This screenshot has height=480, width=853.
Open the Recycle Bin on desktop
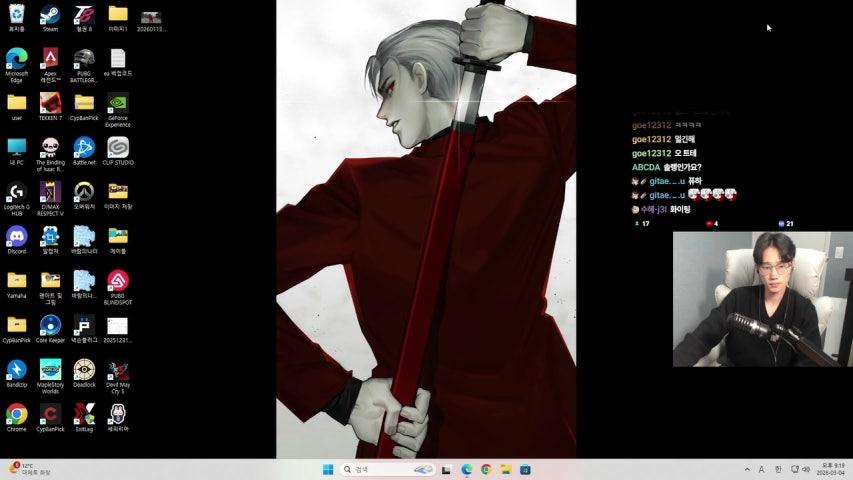coord(16,15)
